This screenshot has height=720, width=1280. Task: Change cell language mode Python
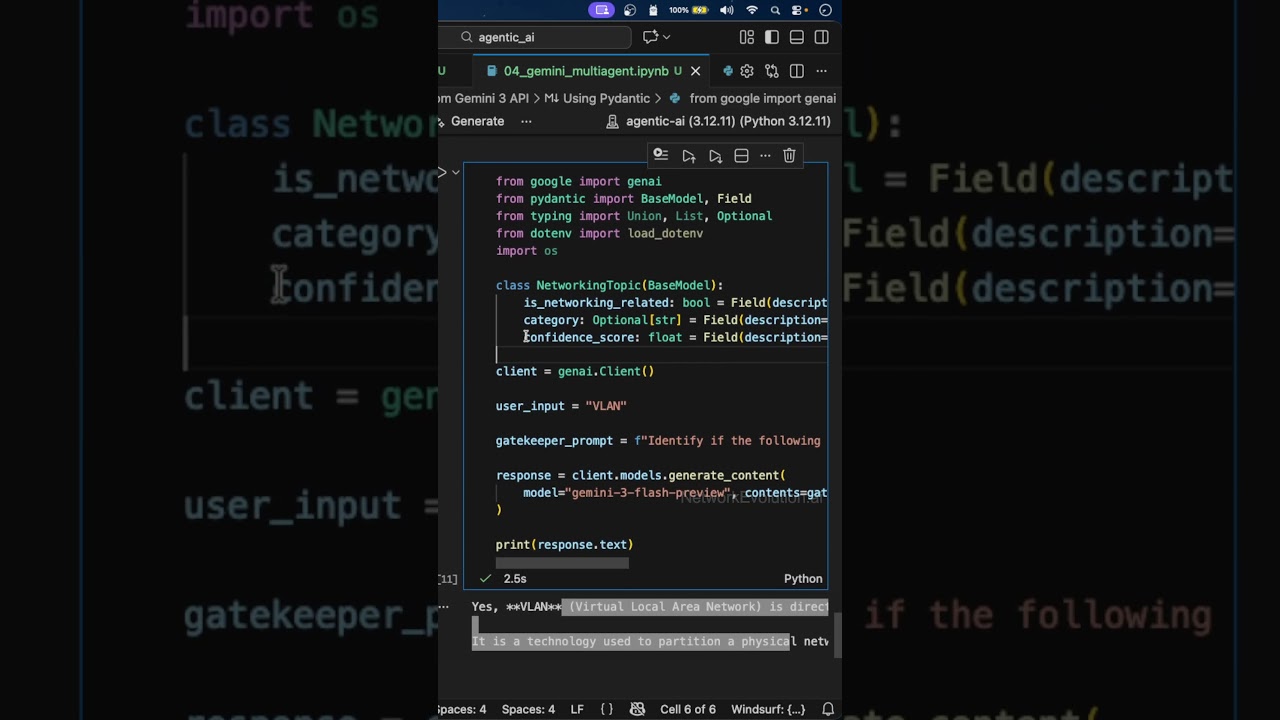click(803, 579)
